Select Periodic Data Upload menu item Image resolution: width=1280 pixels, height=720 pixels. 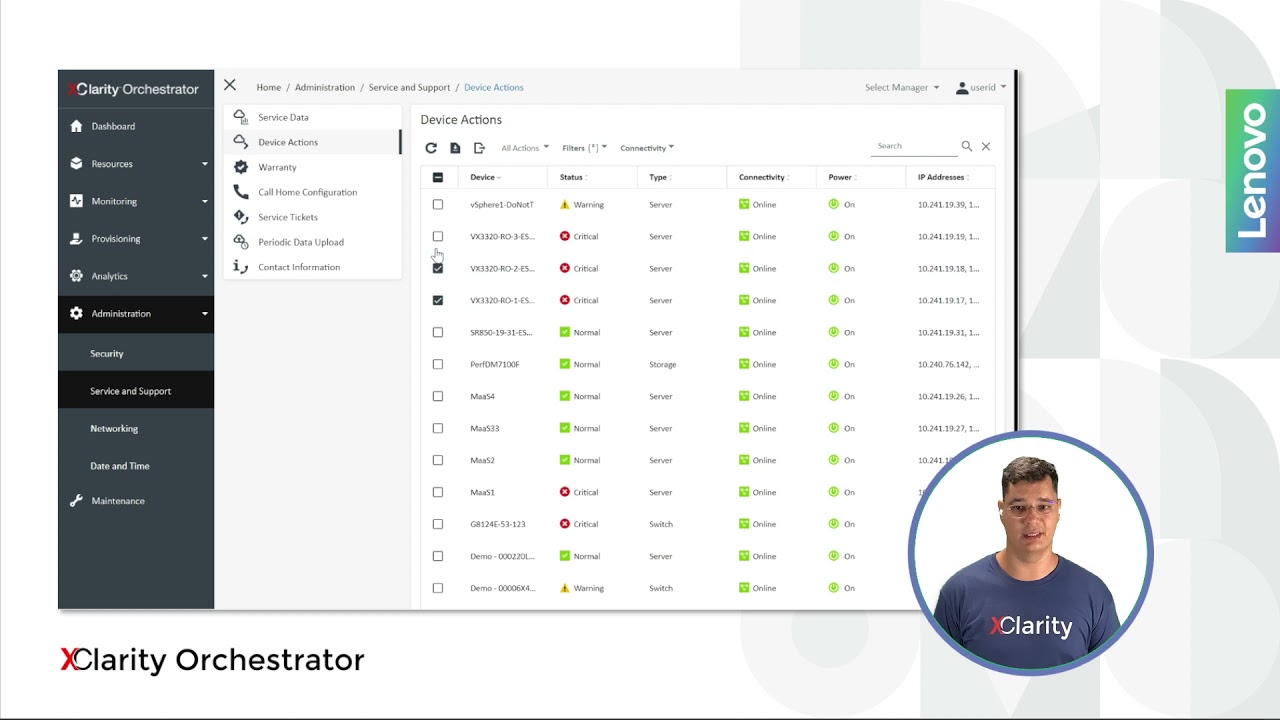(x=300, y=242)
